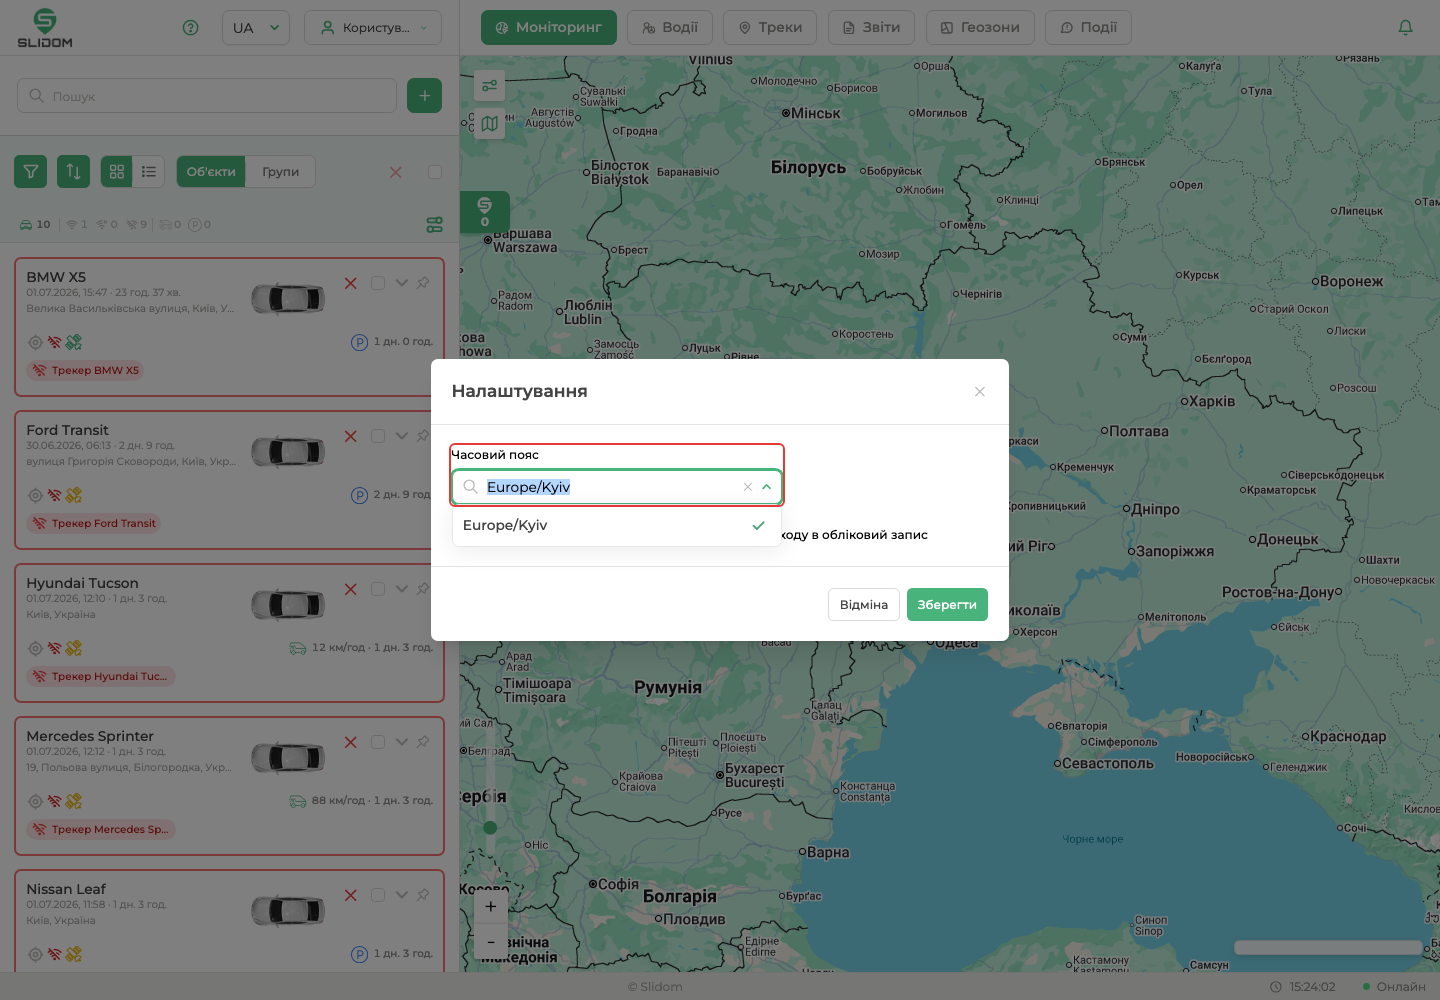Switch to grid view icon
Screen dimensions: 1440x1000
[x=117, y=172]
